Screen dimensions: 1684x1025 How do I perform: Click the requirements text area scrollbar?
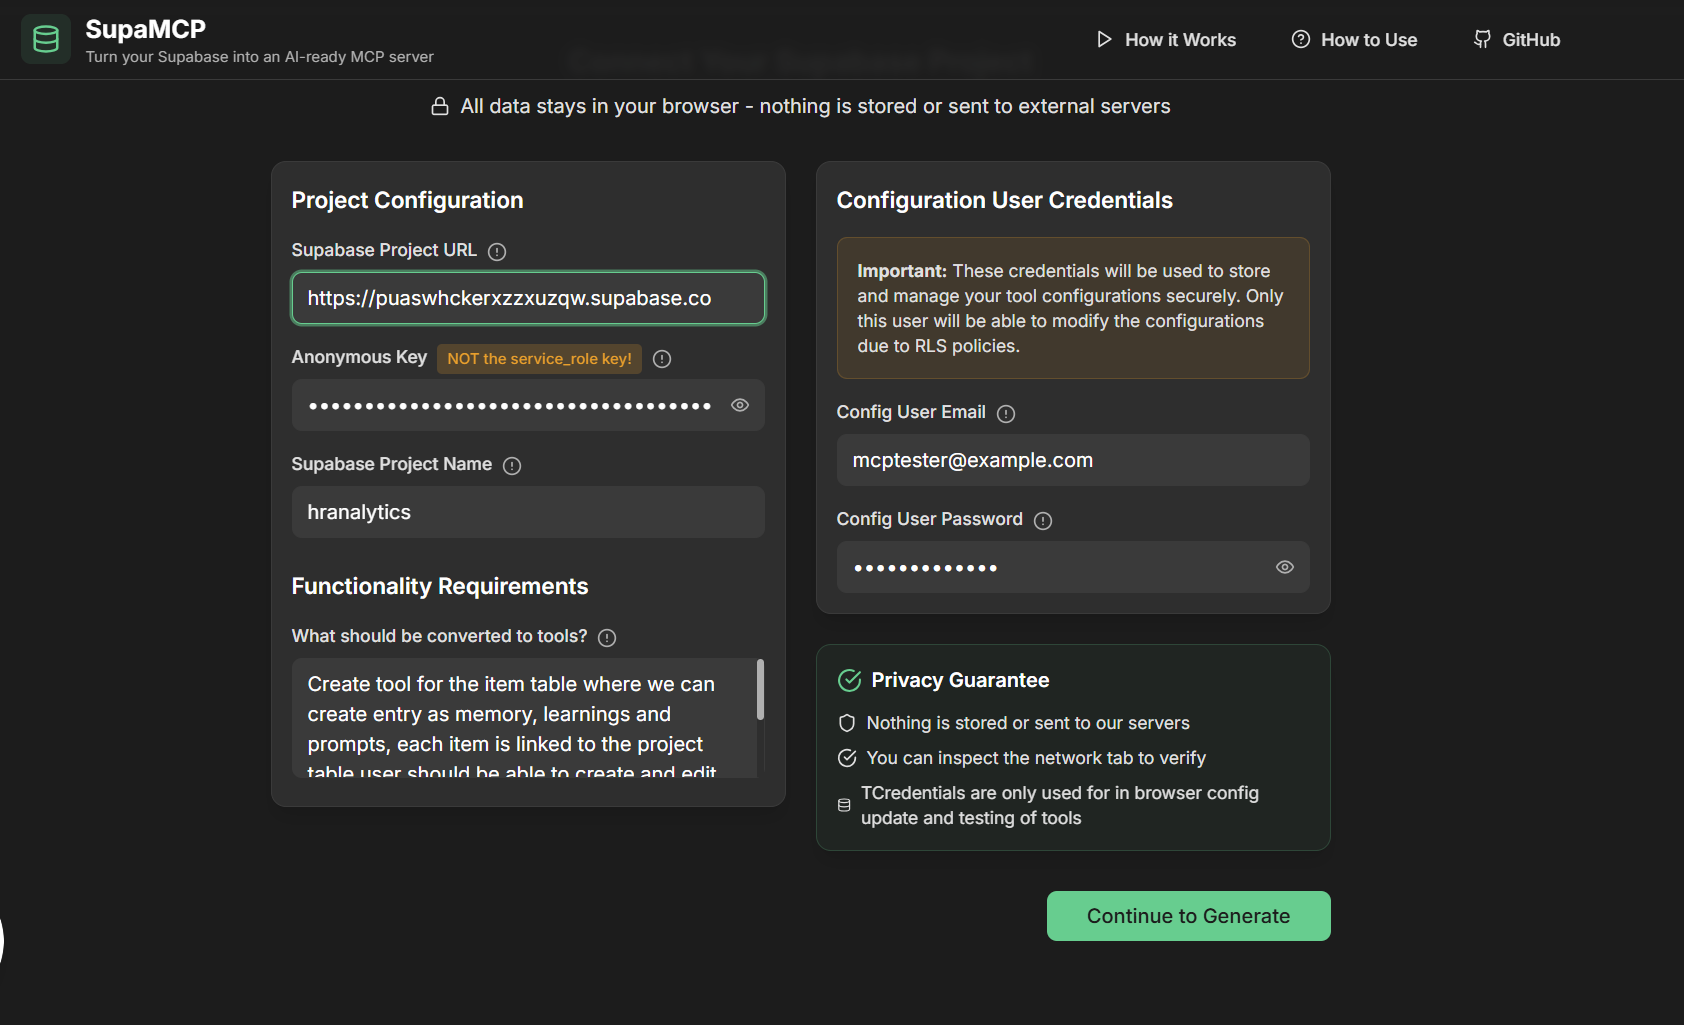tap(760, 689)
